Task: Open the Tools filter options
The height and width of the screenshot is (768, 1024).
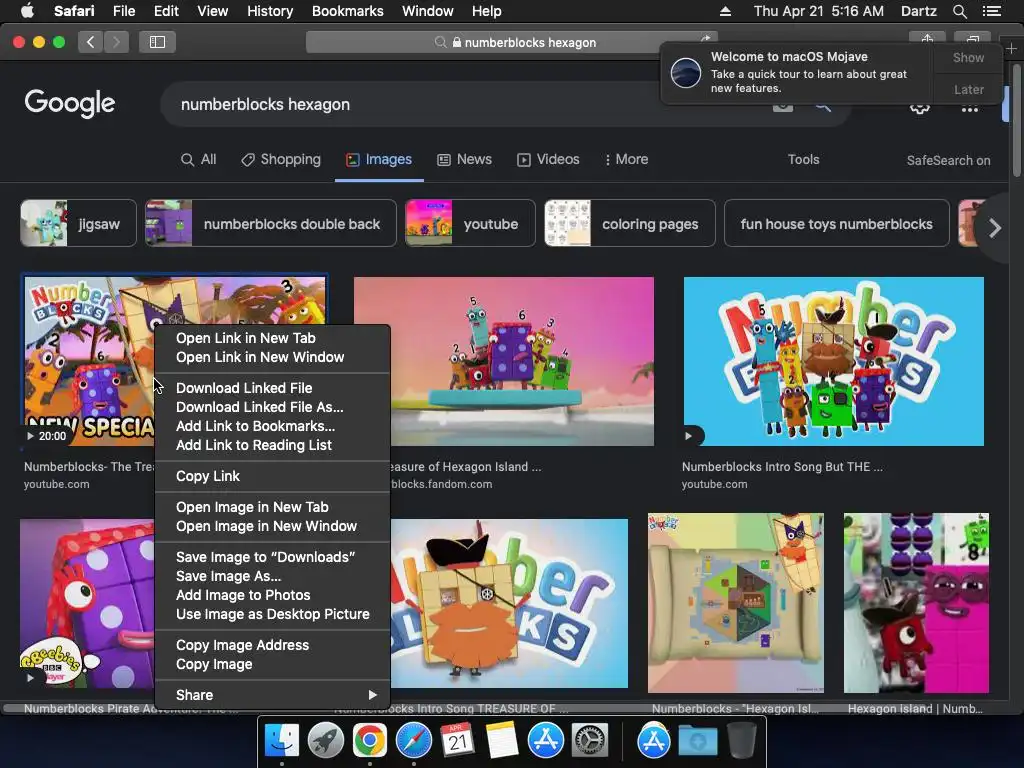Action: pos(803,159)
